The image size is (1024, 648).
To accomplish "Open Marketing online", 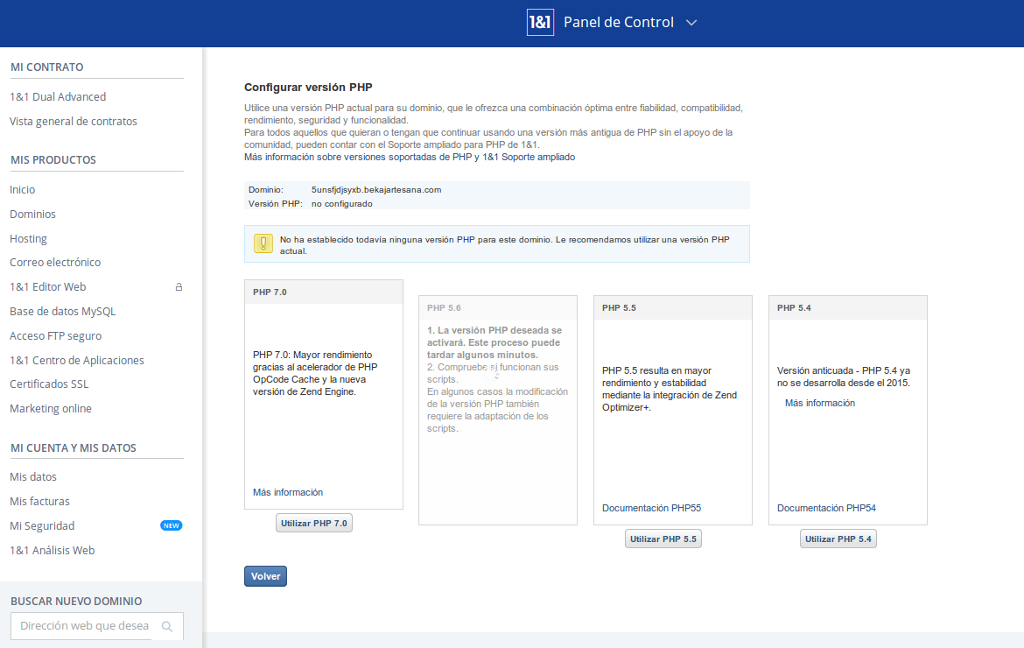I will click(x=50, y=408).
